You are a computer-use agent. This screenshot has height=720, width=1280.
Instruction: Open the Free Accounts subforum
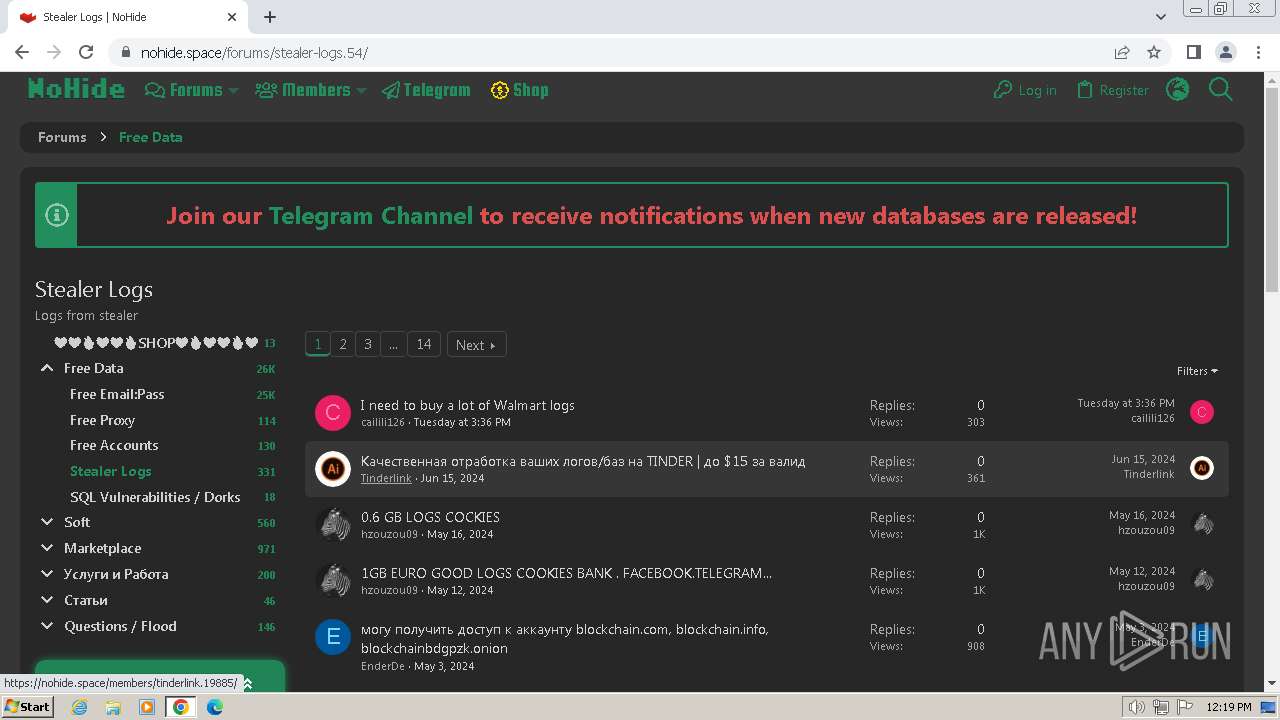114,445
